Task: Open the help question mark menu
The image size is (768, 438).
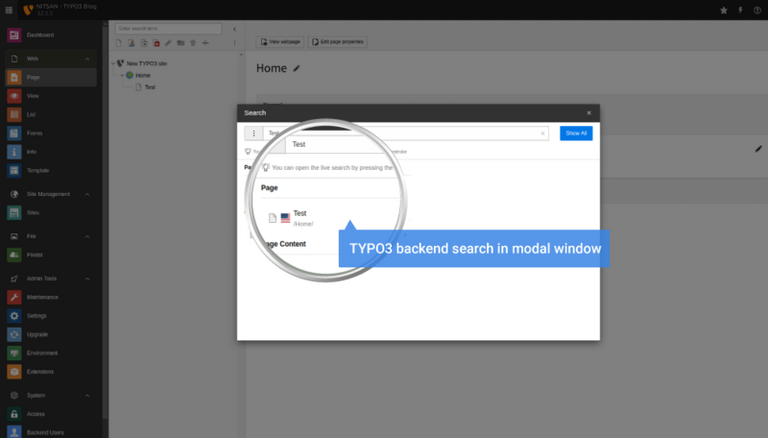Action: tap(757, 10)
